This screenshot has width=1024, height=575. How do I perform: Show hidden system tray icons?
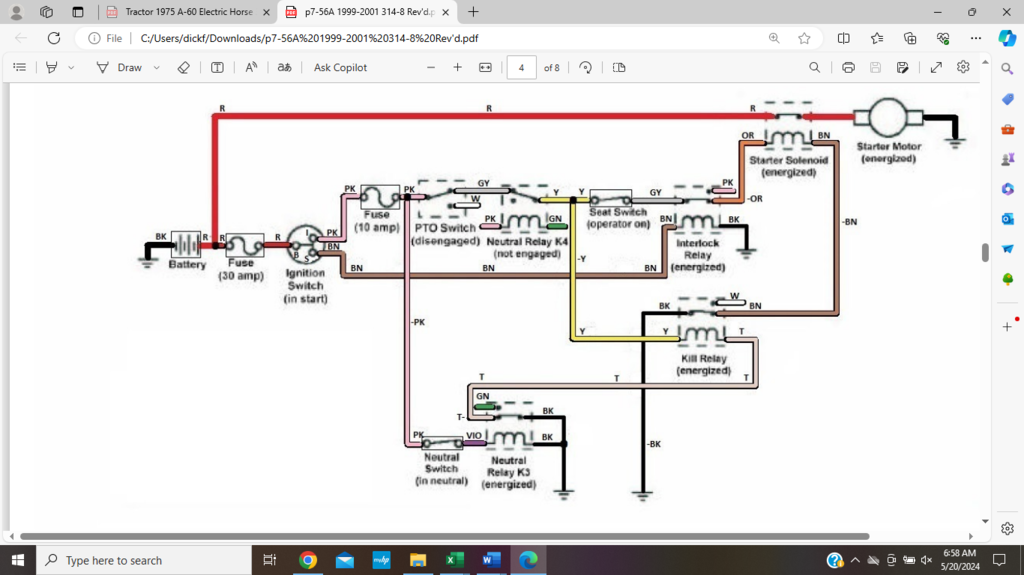tap(853, 560)
